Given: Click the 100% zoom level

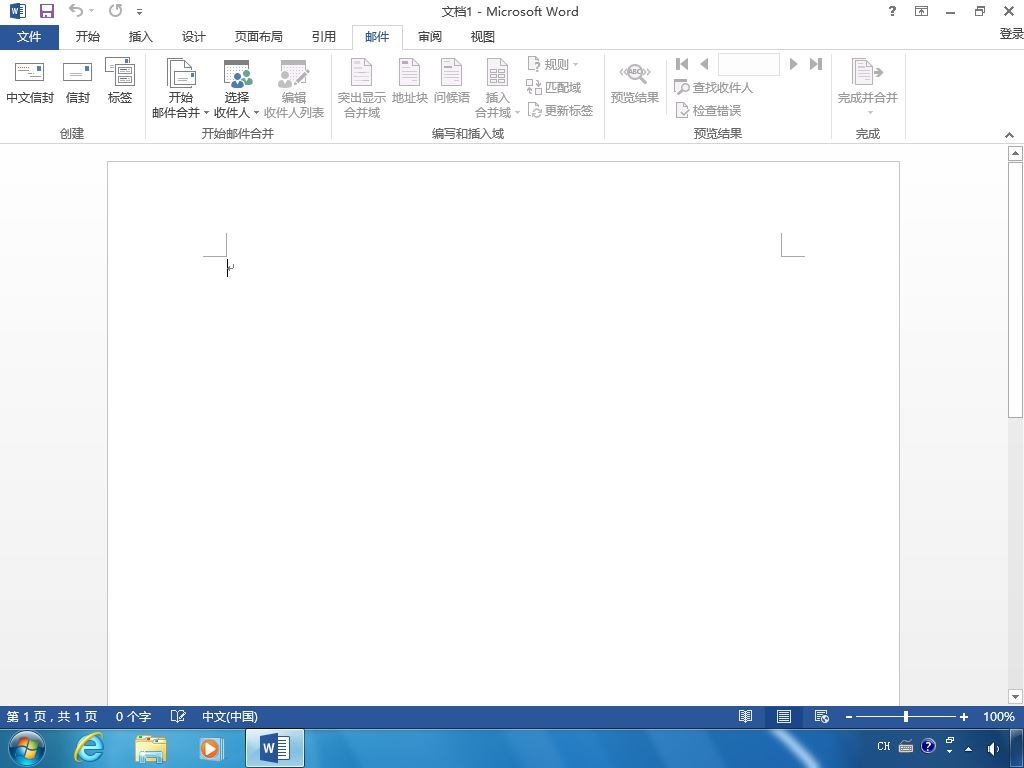Looking at the screenshot, I should [x=999, y=716].
